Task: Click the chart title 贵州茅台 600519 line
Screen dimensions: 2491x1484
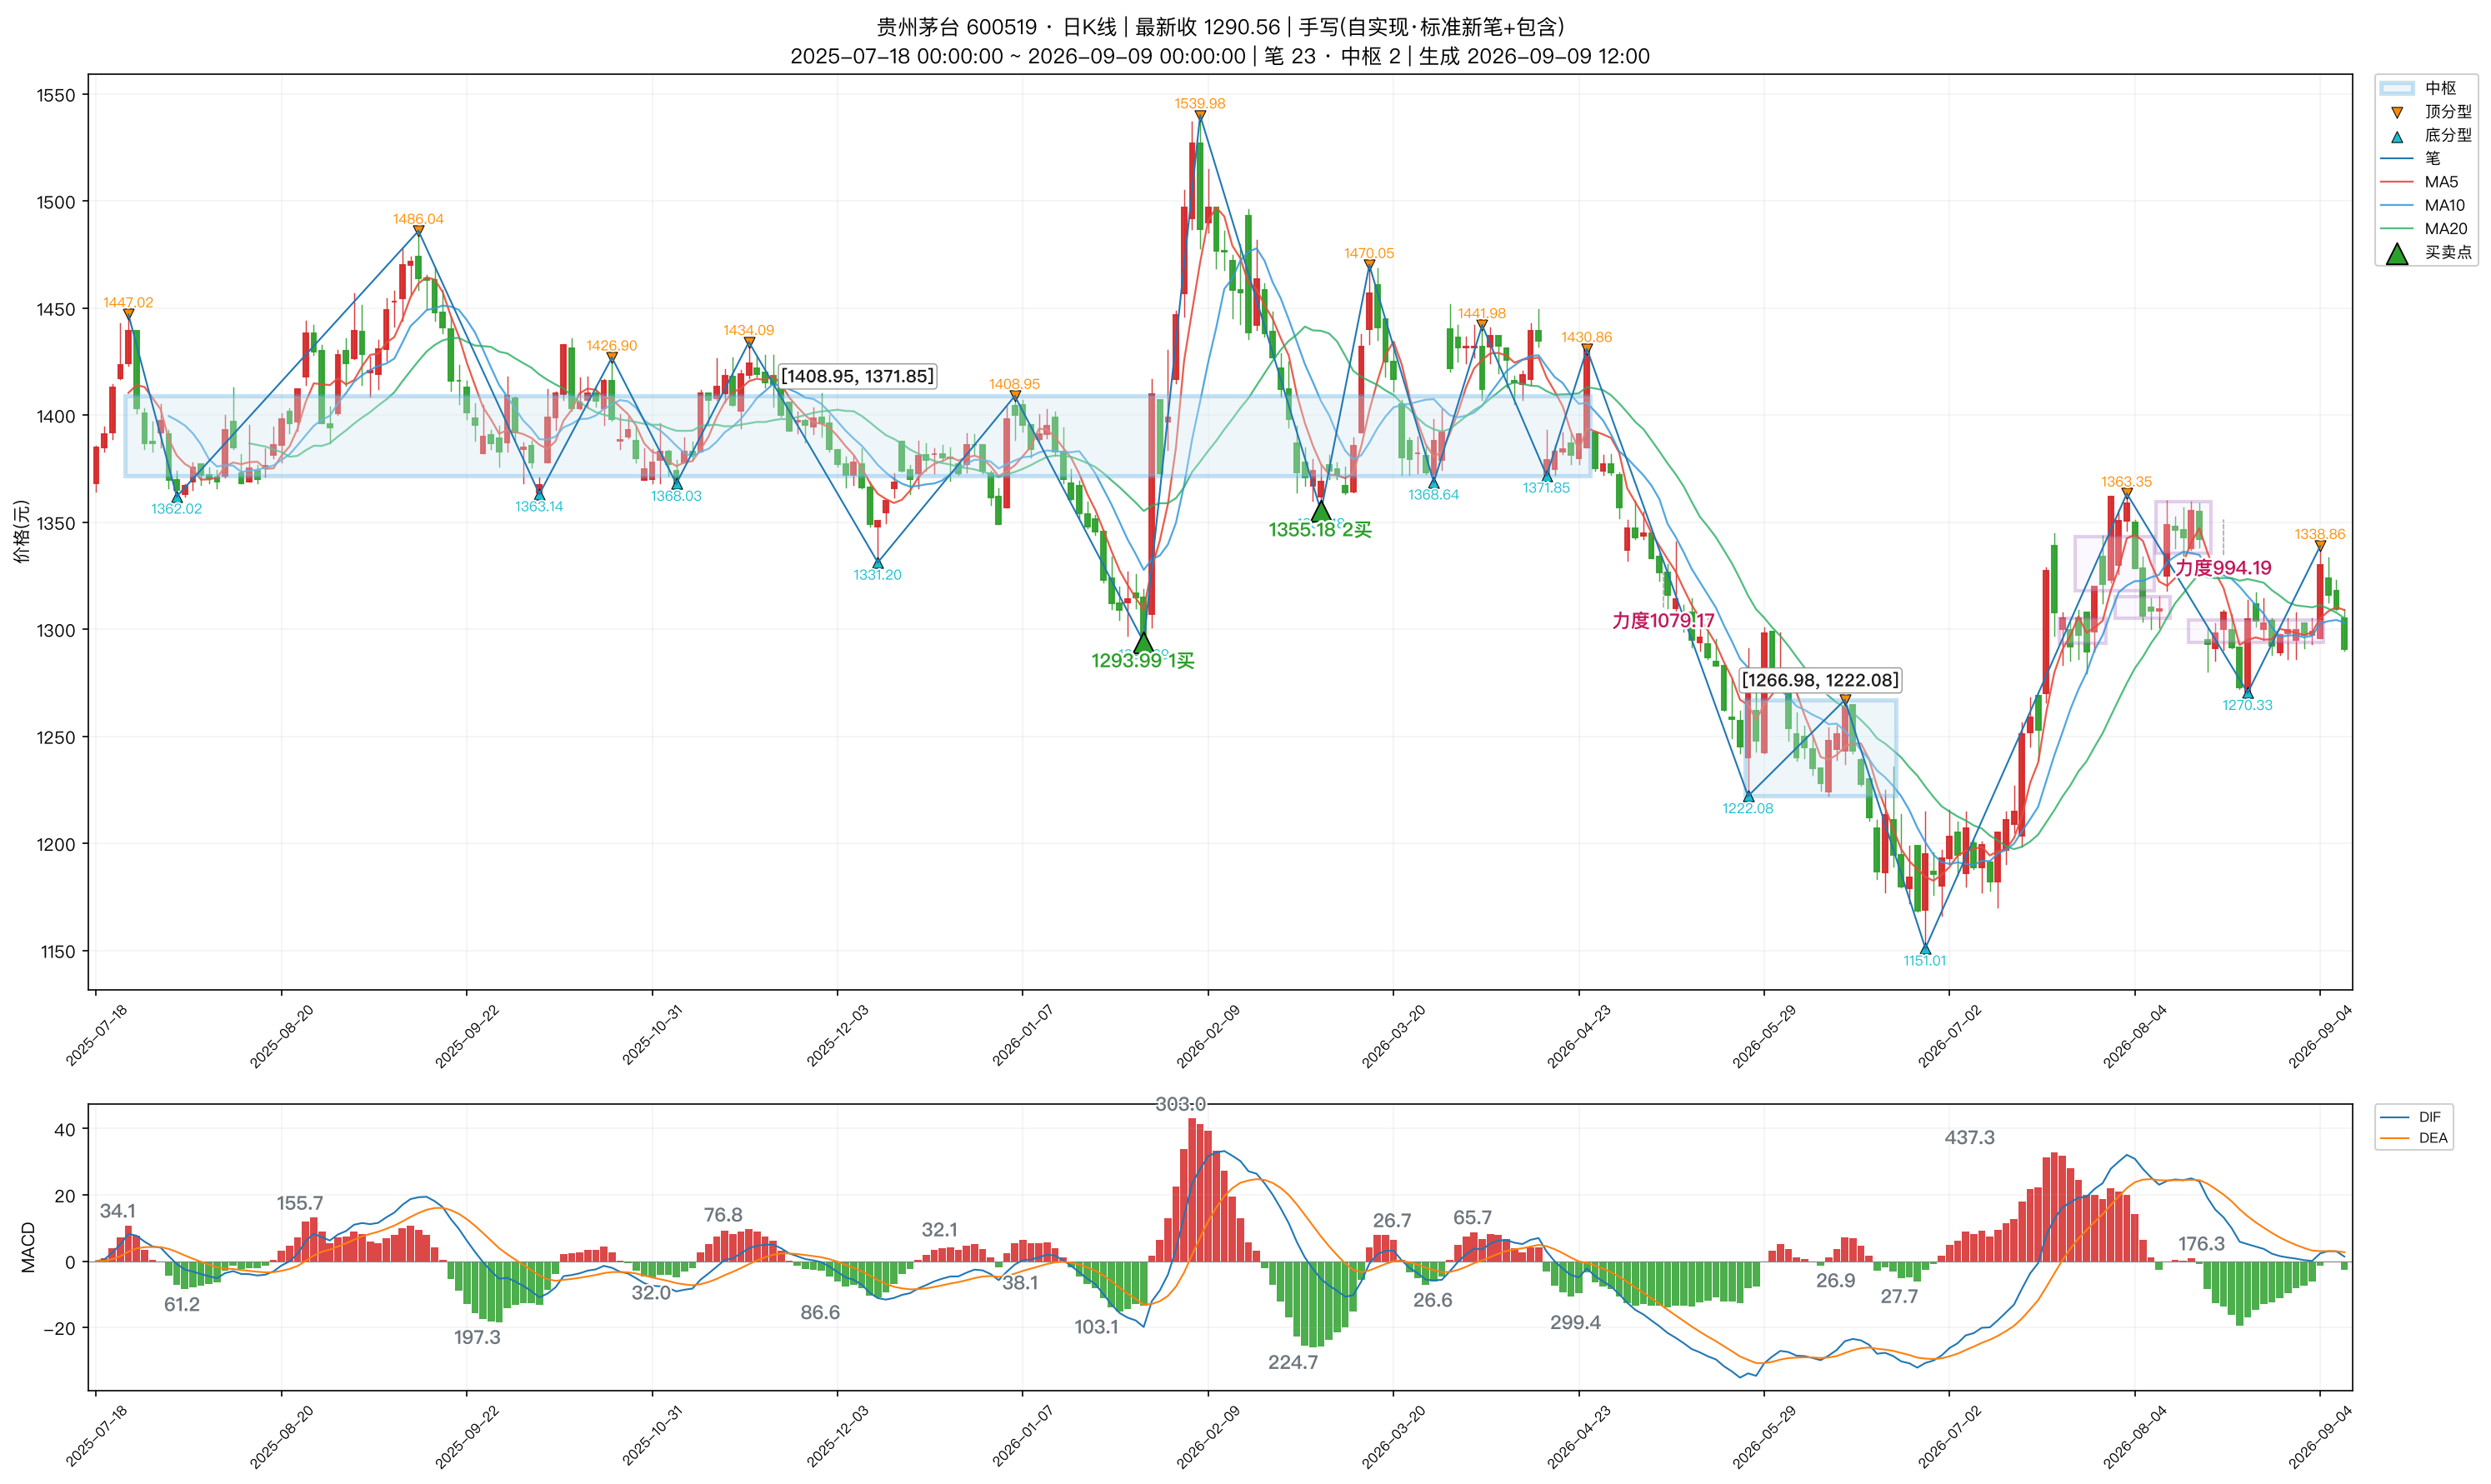Action: click(1220, 27)
